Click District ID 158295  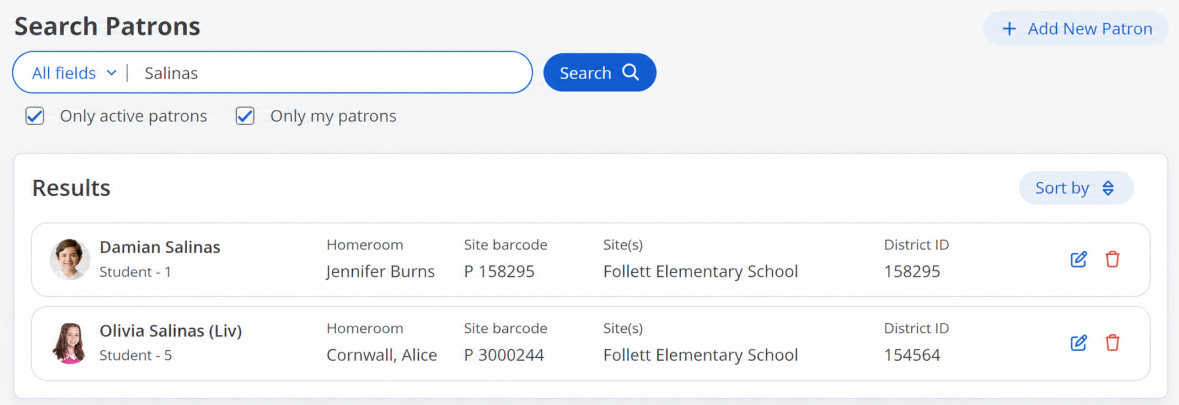[912, 271]
